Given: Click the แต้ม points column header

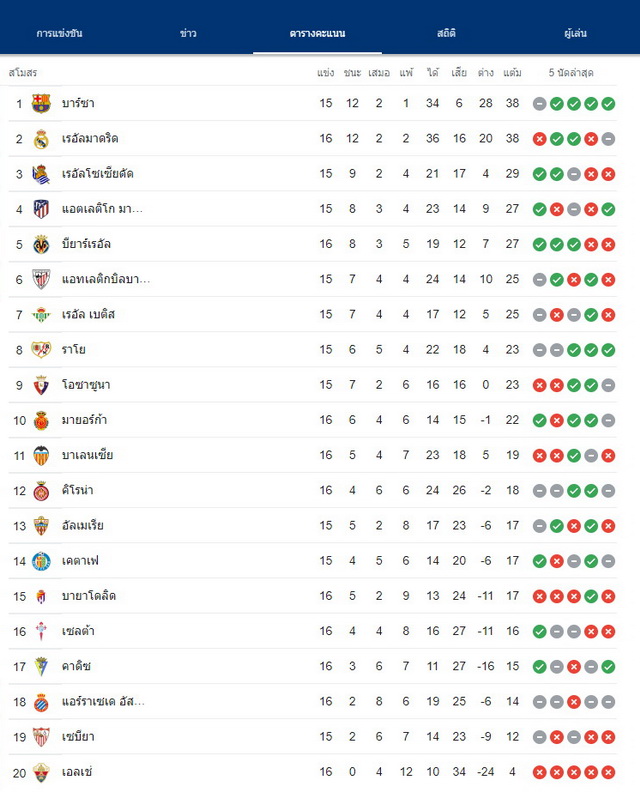Looking at the screenshot, I should [x=512, y=73].
